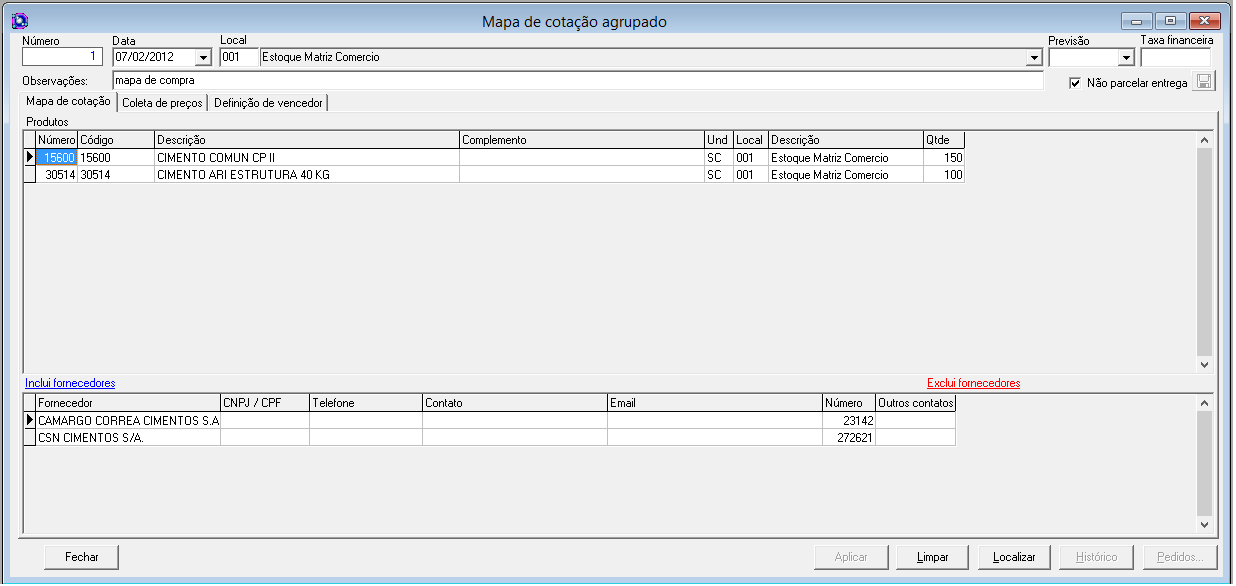Viewport: 1236px width, 586px height.
Task: Open the Definição de vencedor tab
Action: [x=268, y=102]
